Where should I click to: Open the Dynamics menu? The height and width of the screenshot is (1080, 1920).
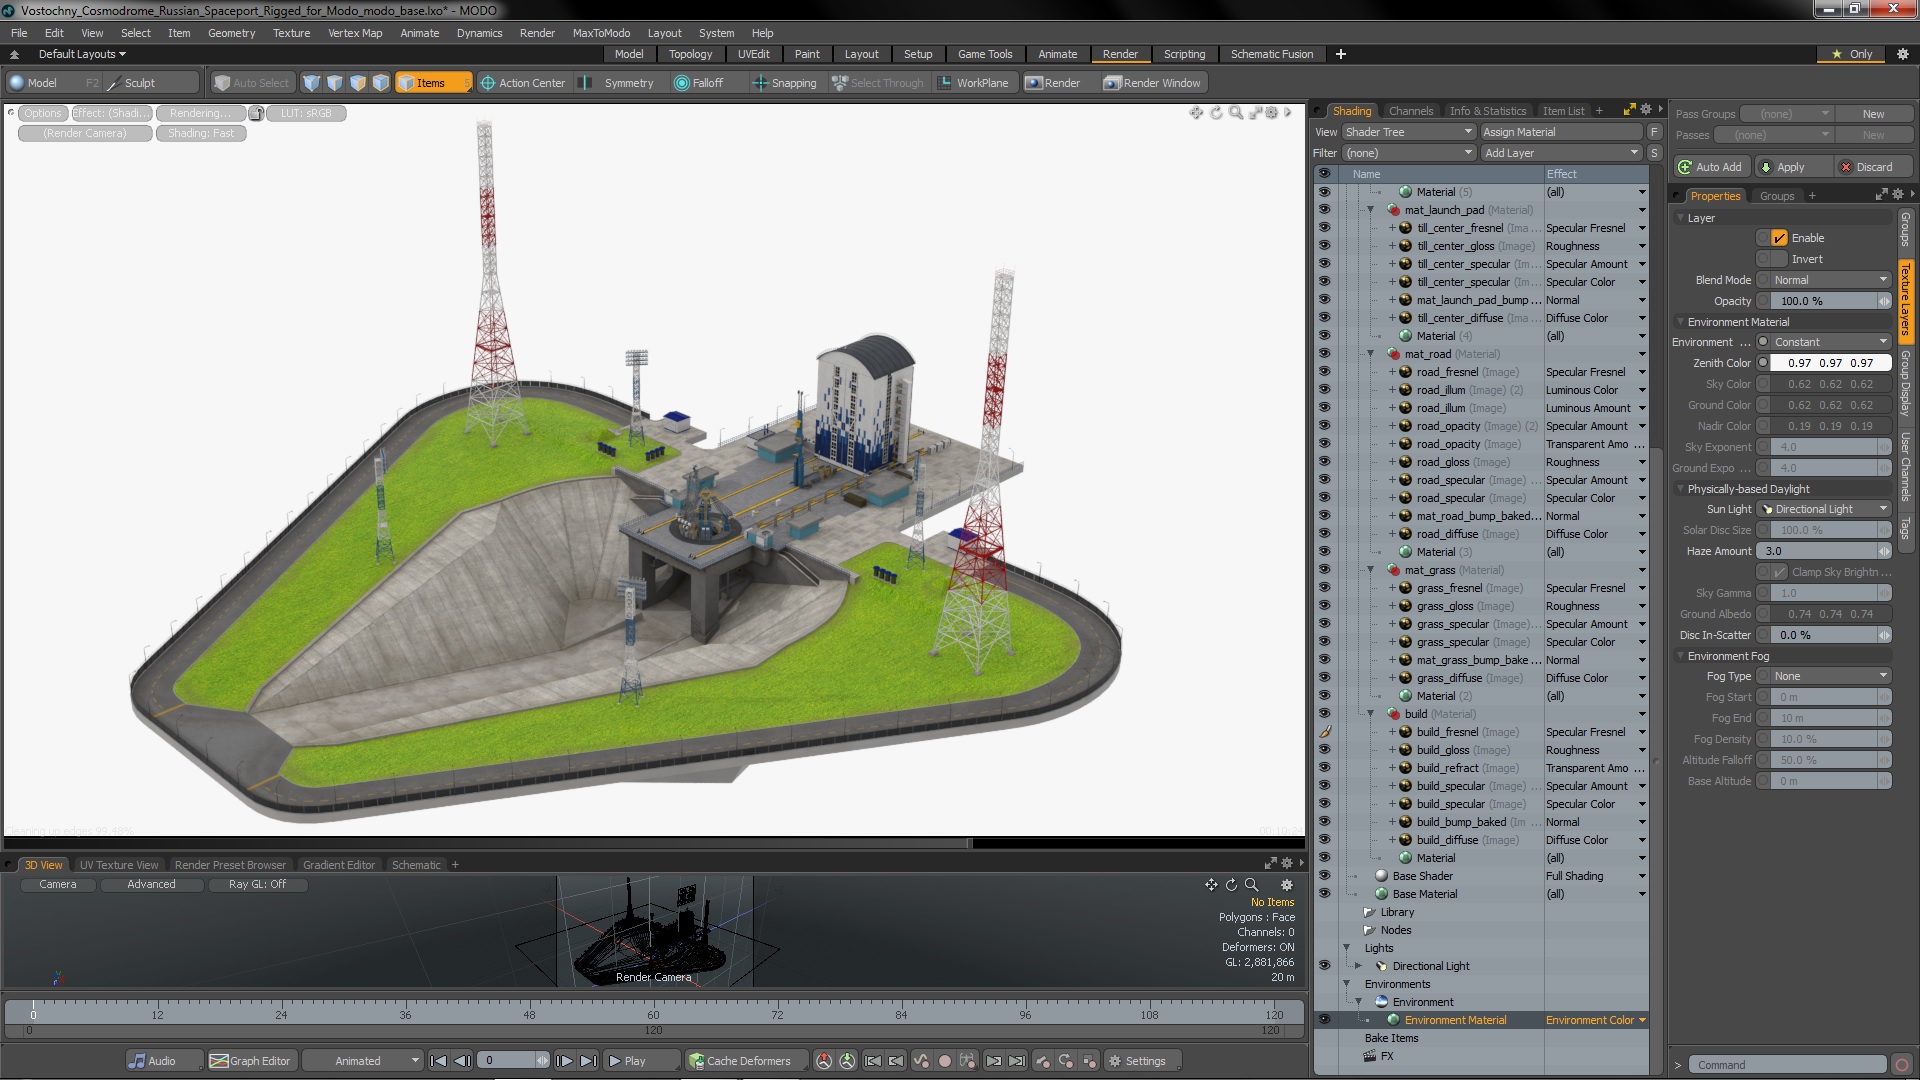pos(479,33)
